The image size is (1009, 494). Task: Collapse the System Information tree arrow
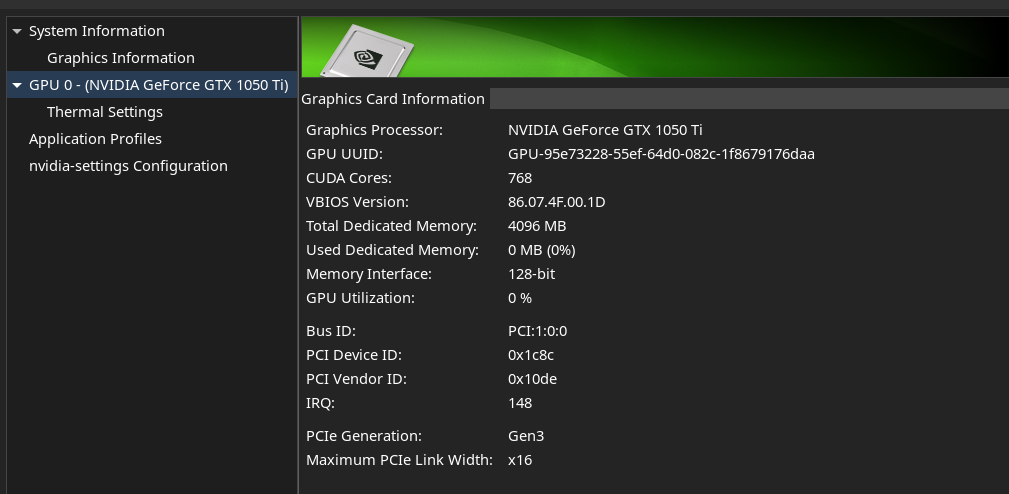point(17,31)
